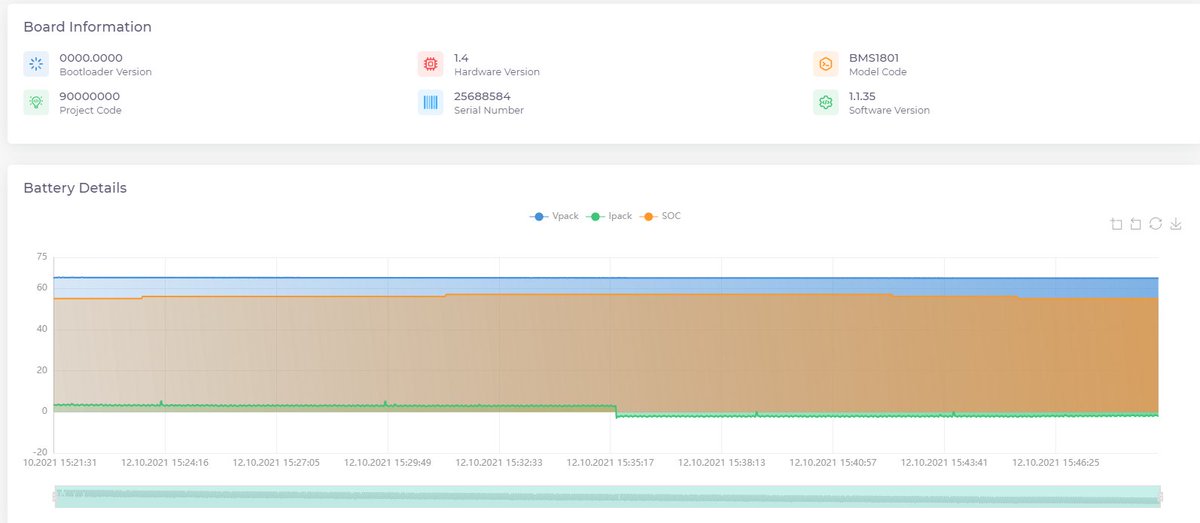Activate the chart zoom area tool

tap(1116, 224)
